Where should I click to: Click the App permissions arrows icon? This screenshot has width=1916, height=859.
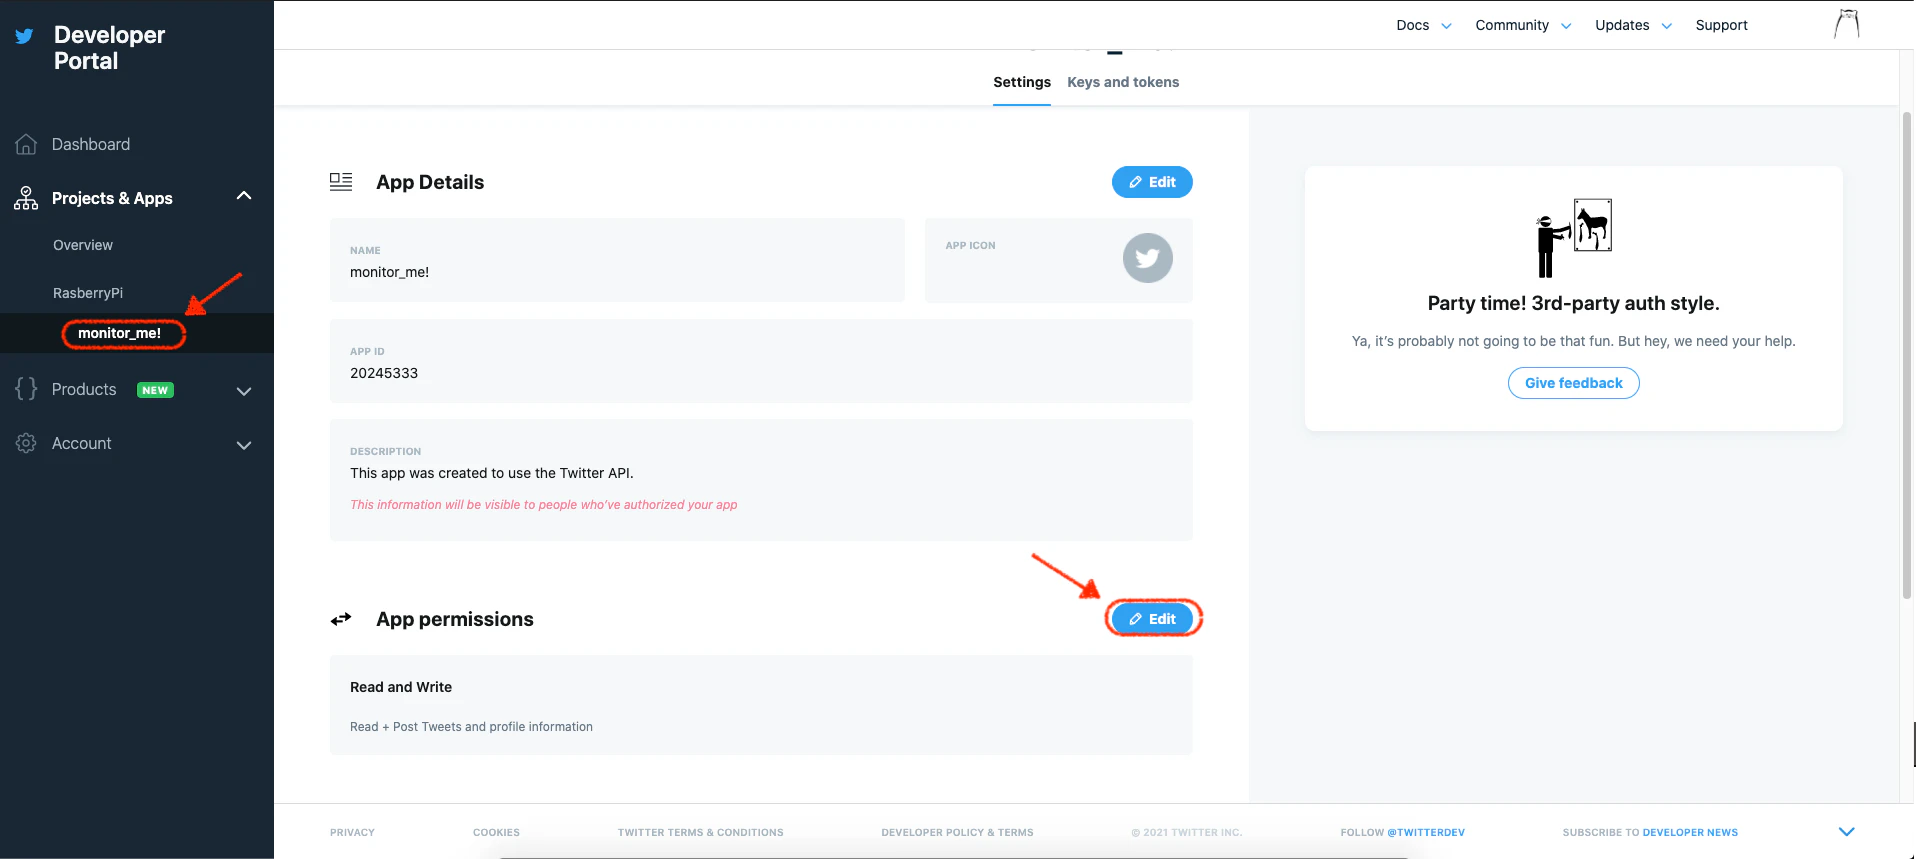tap(341, 619)
